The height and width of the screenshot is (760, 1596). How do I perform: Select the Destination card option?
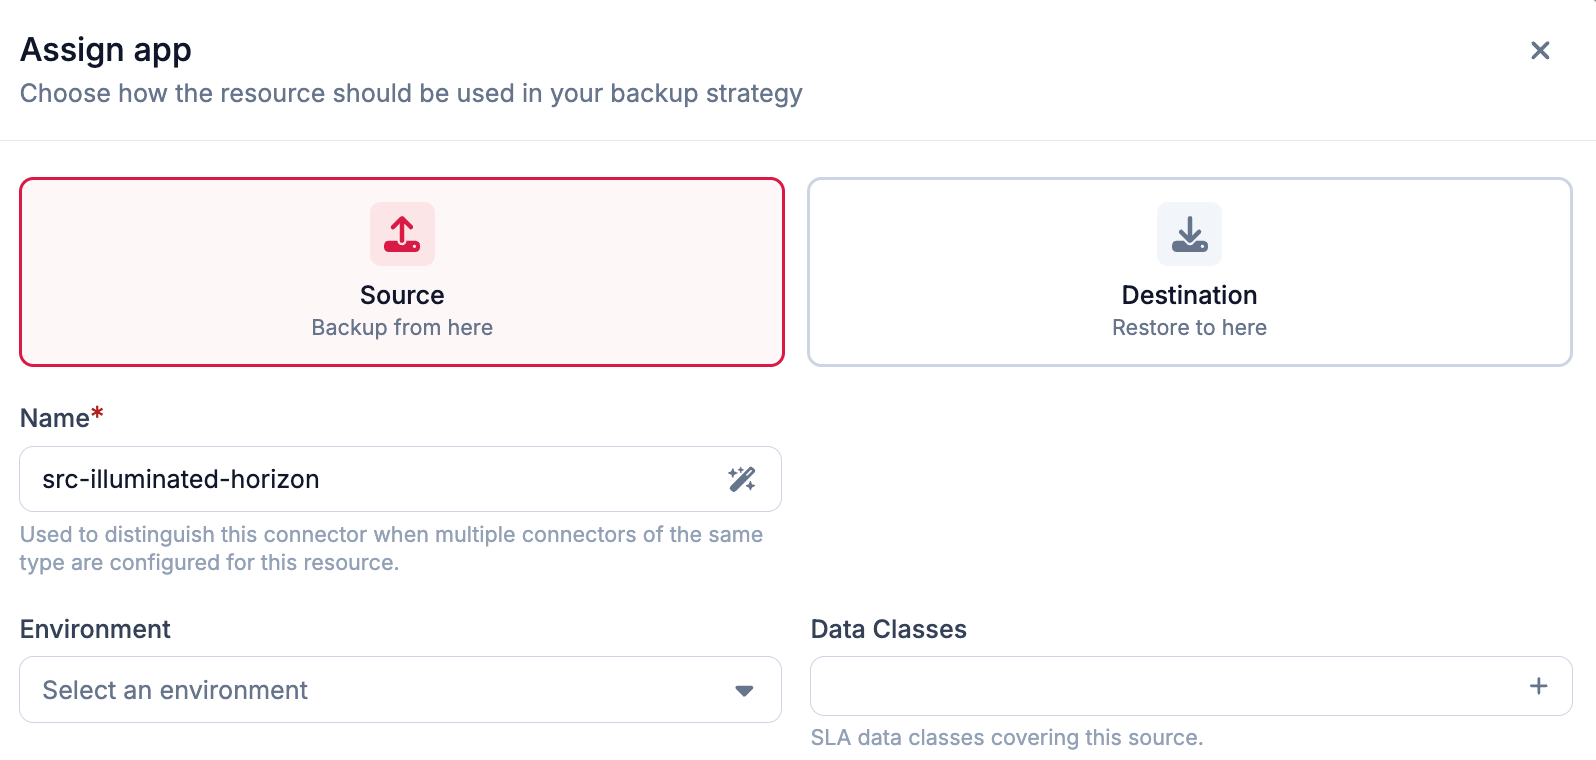coord(1190,272)
